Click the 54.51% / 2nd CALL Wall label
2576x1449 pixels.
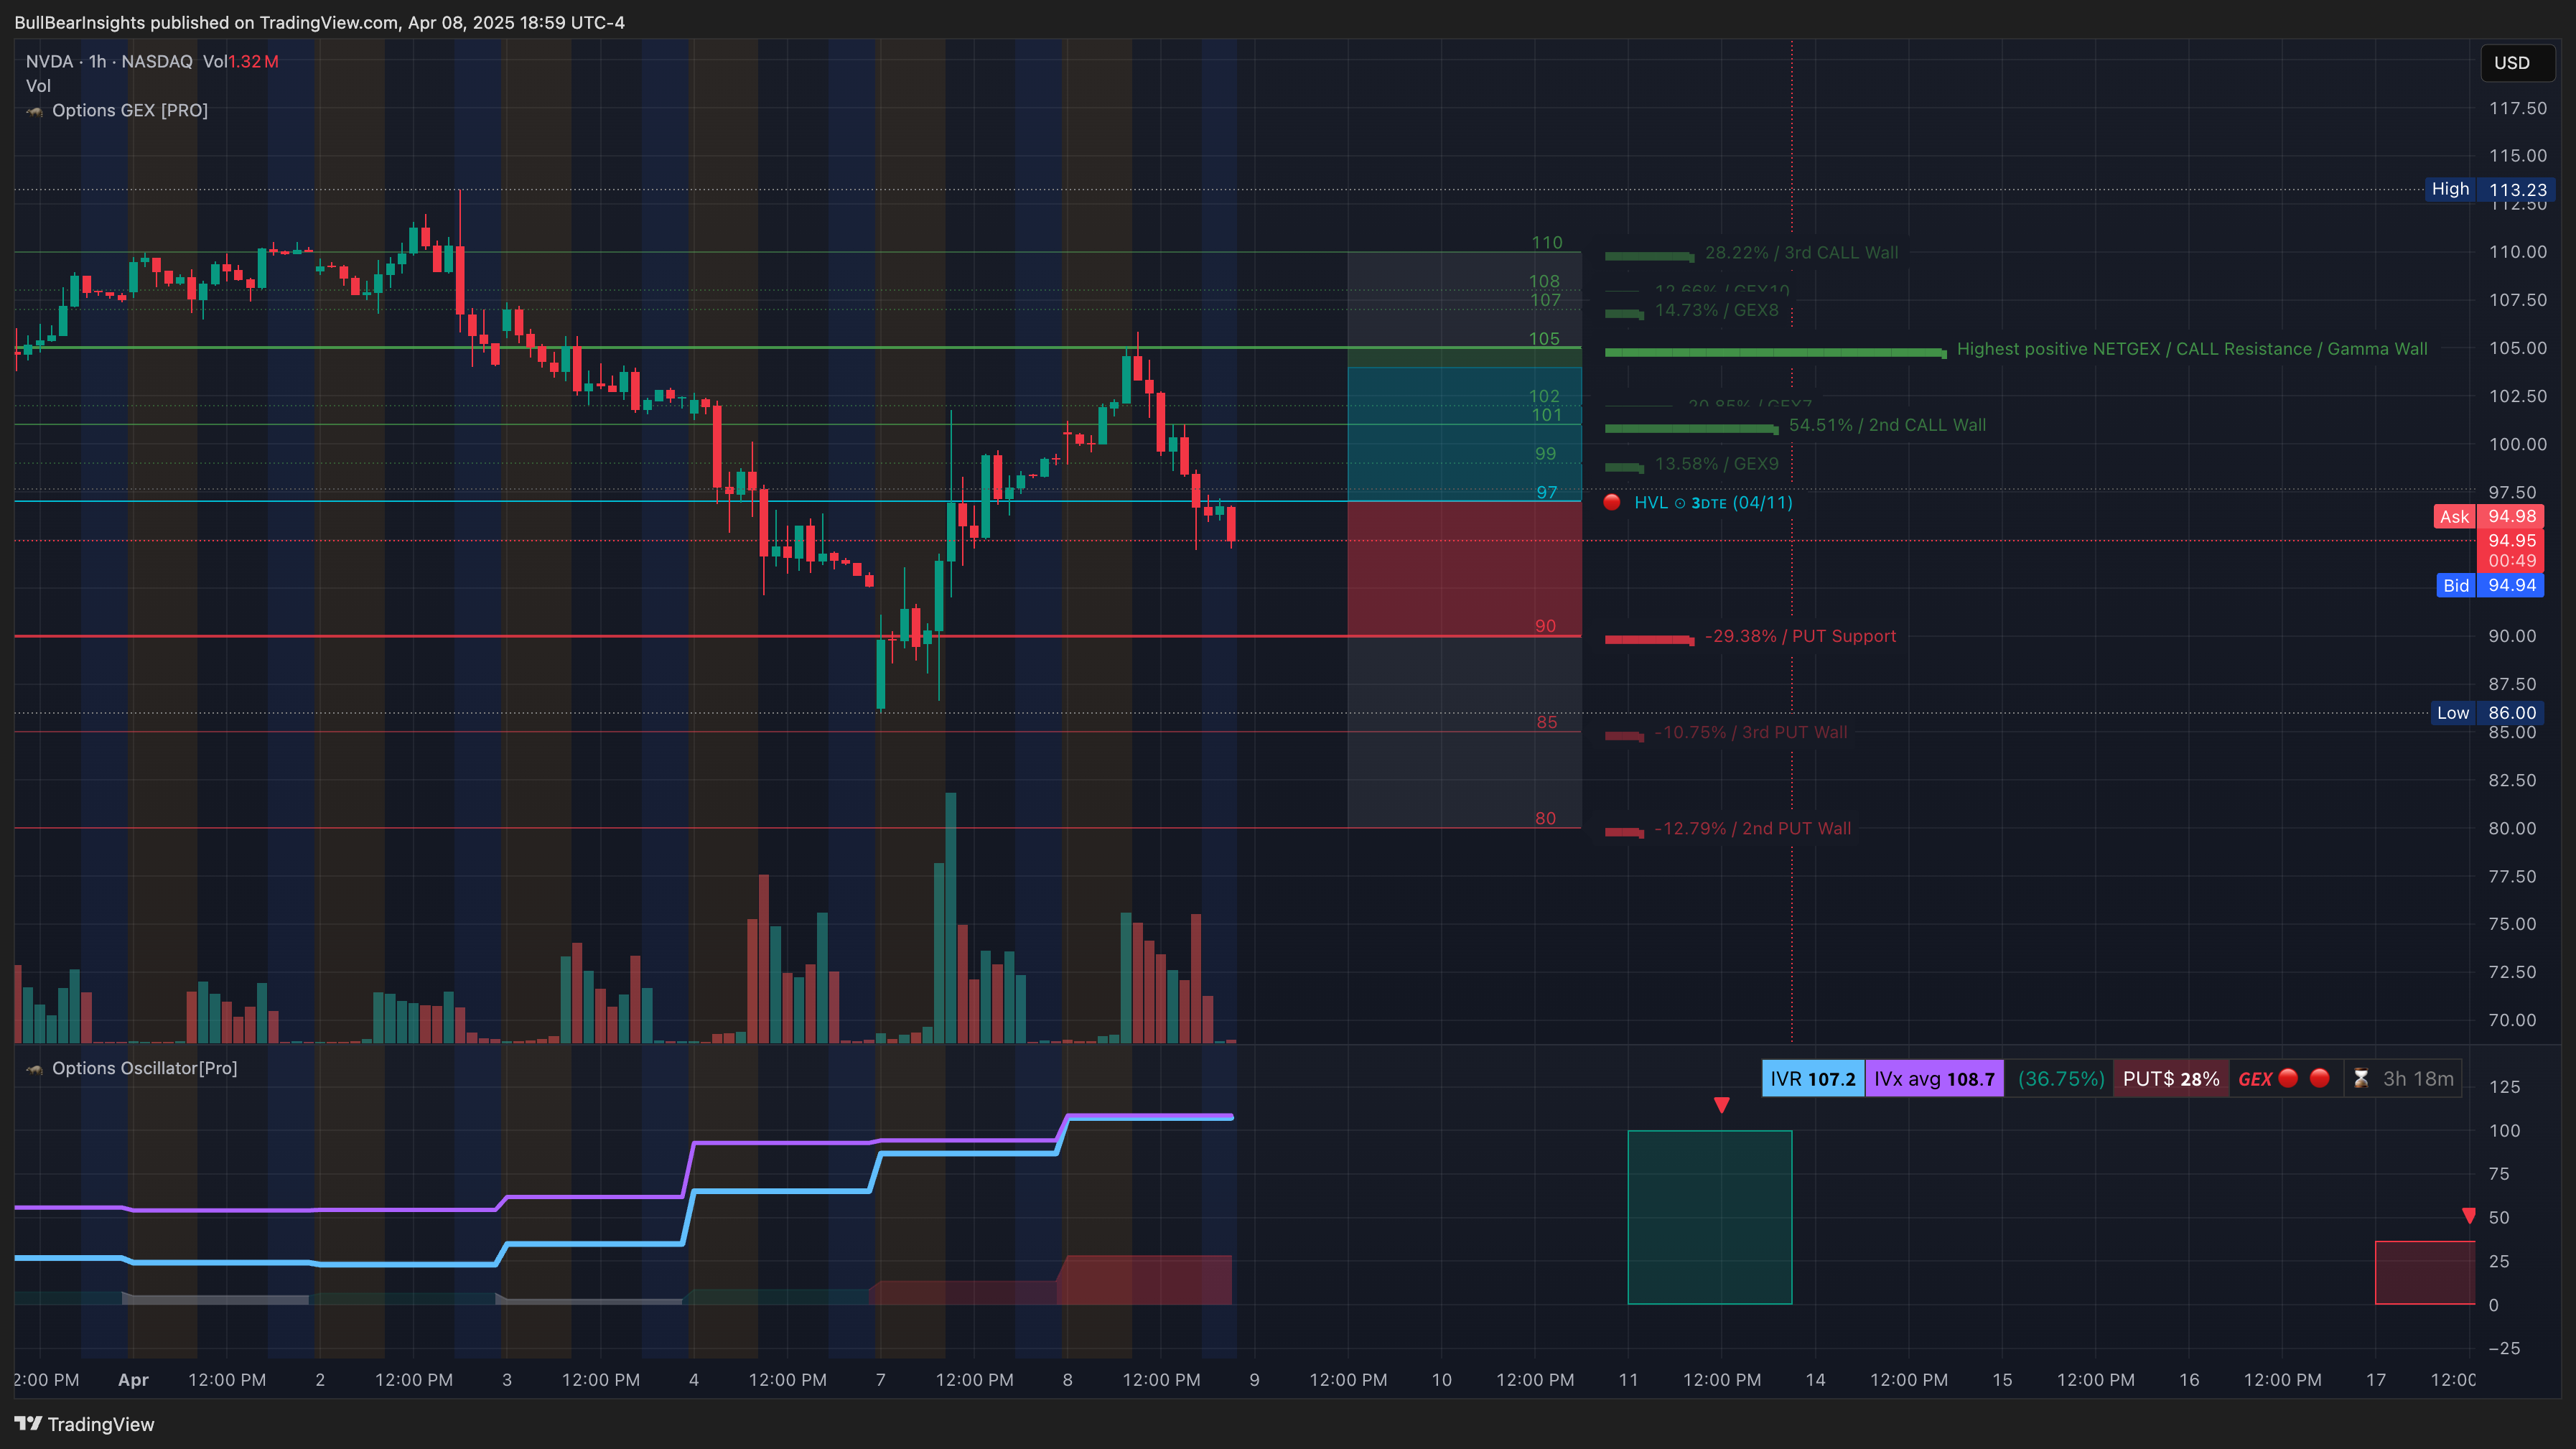[1887, 425]
